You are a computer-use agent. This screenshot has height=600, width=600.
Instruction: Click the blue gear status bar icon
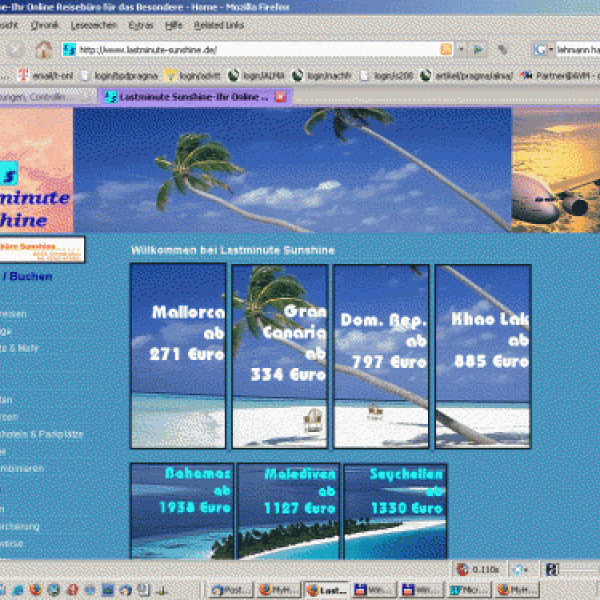tap(518, 569)
